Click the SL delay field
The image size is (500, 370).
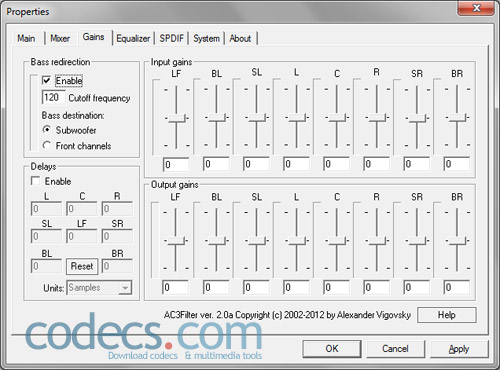click(46, 236)
